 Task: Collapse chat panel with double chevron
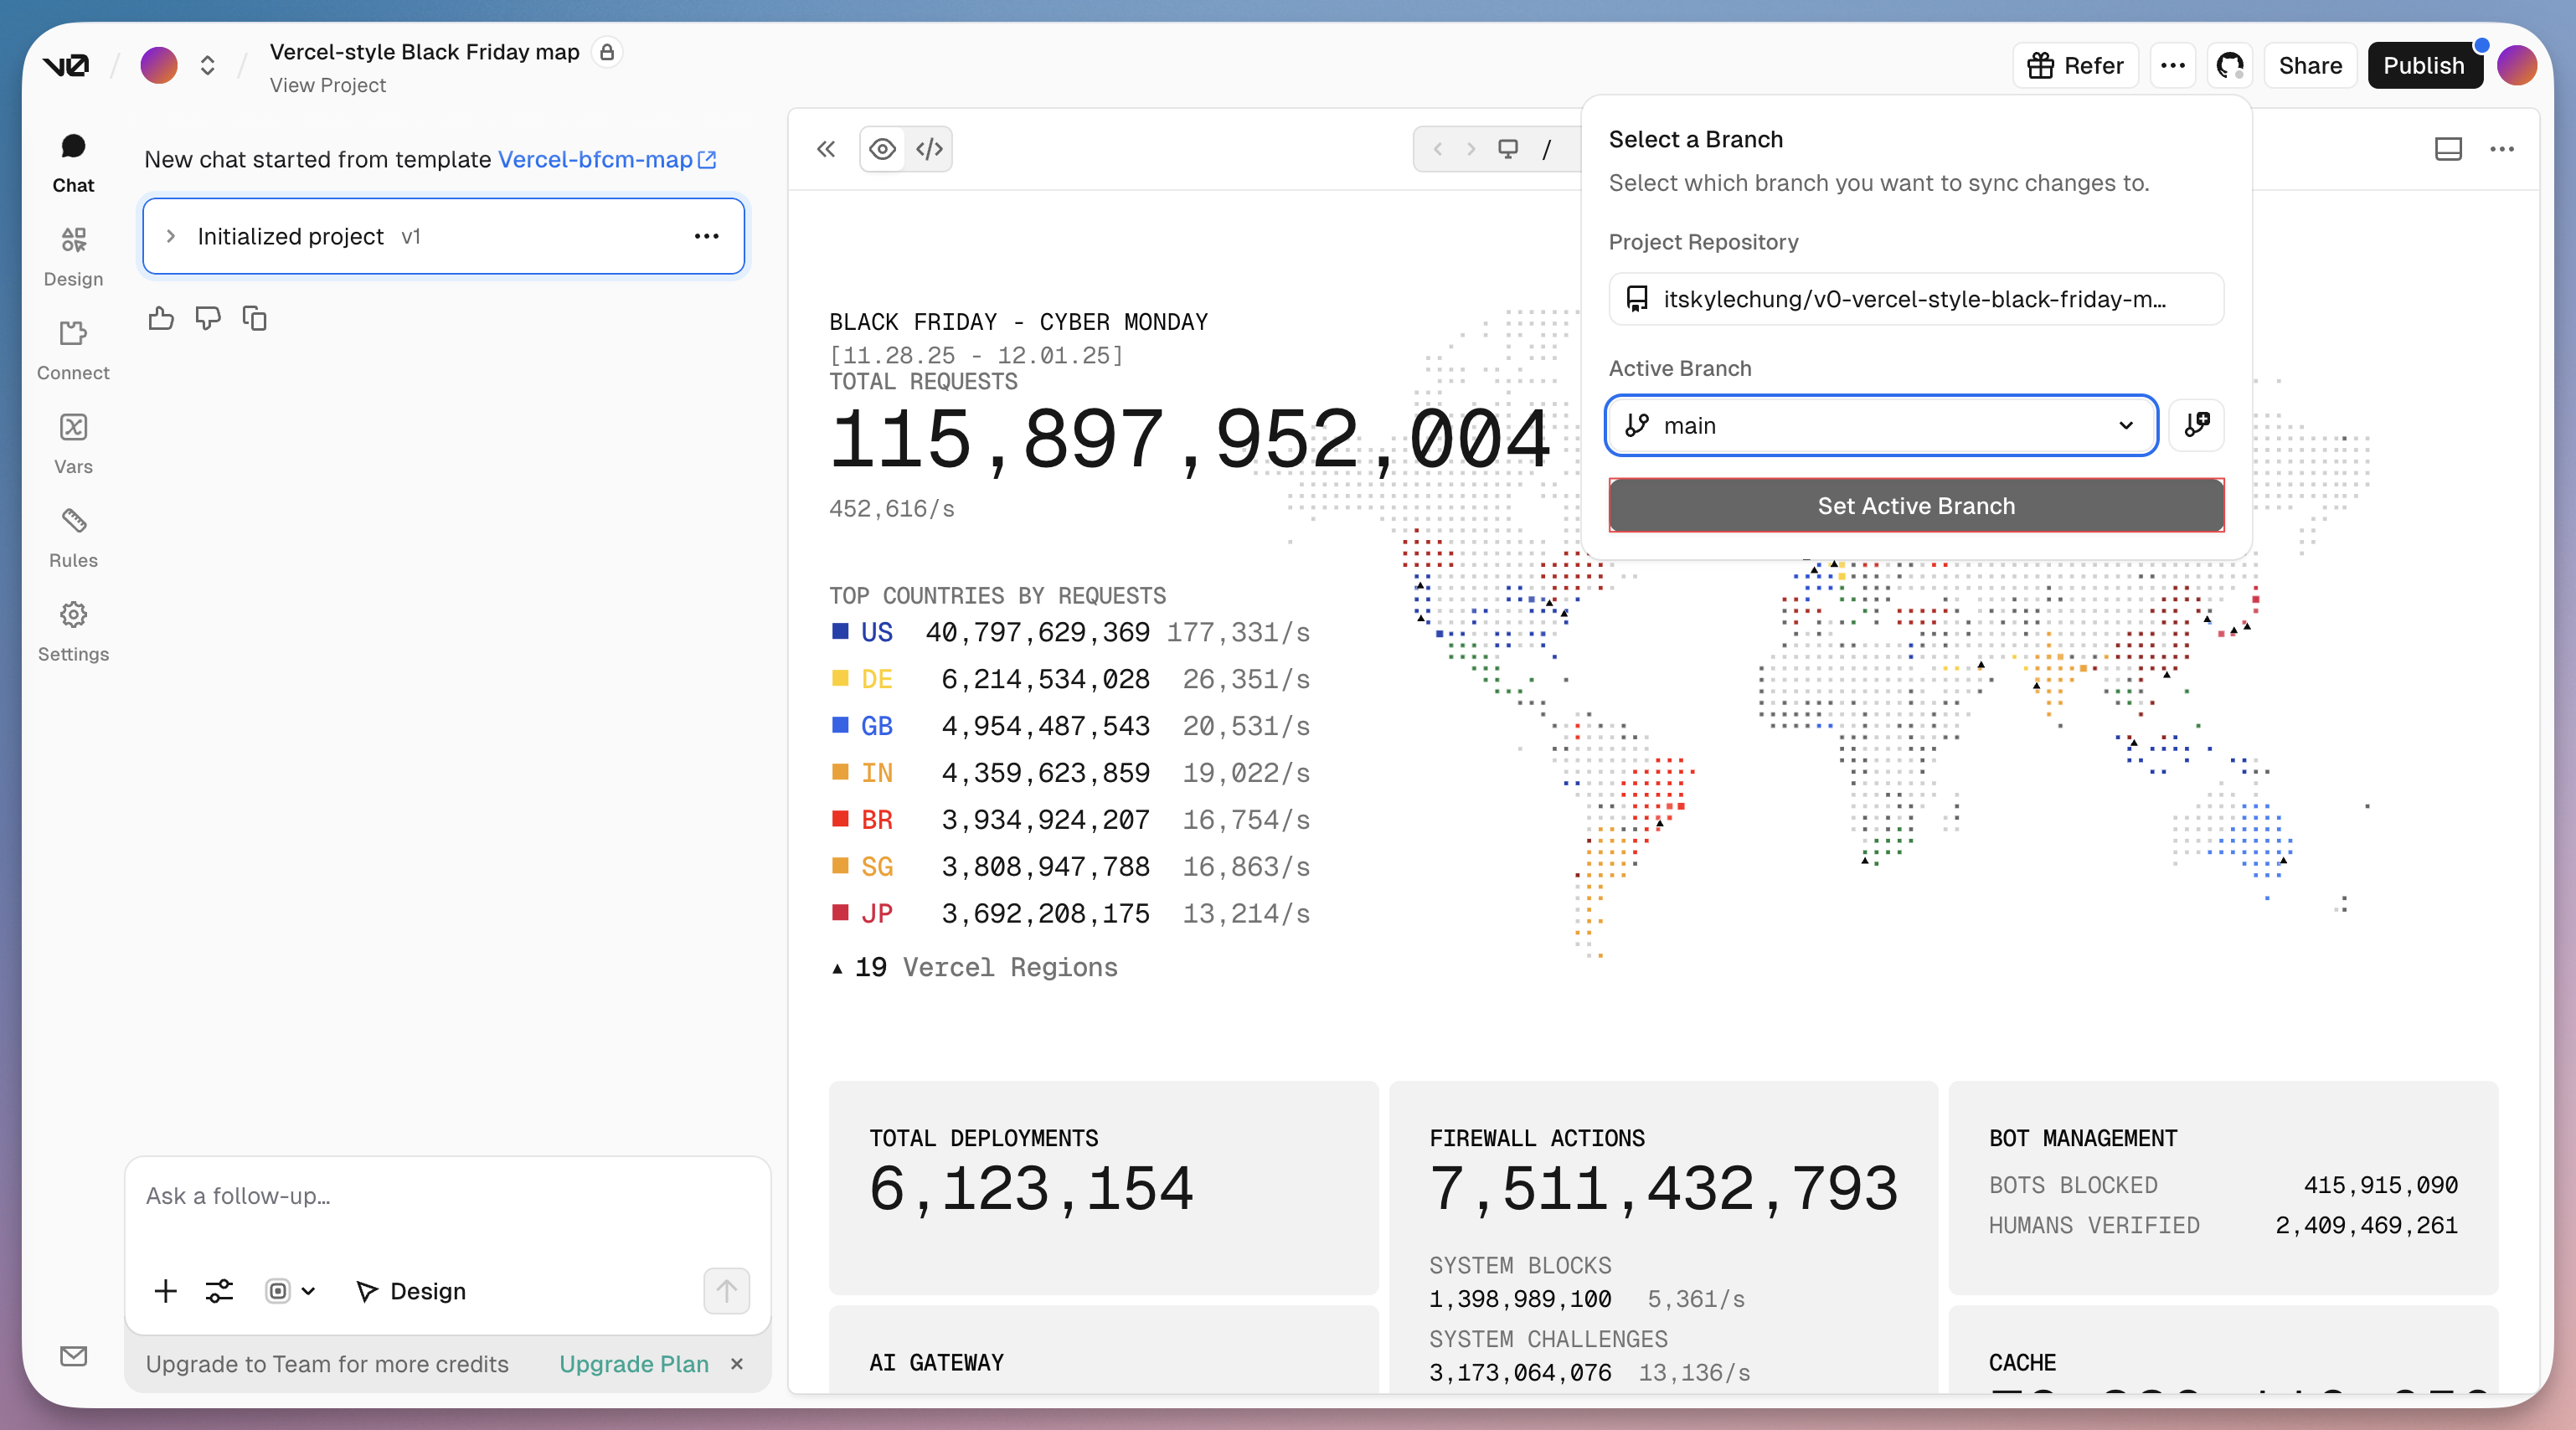pos(826,149)
